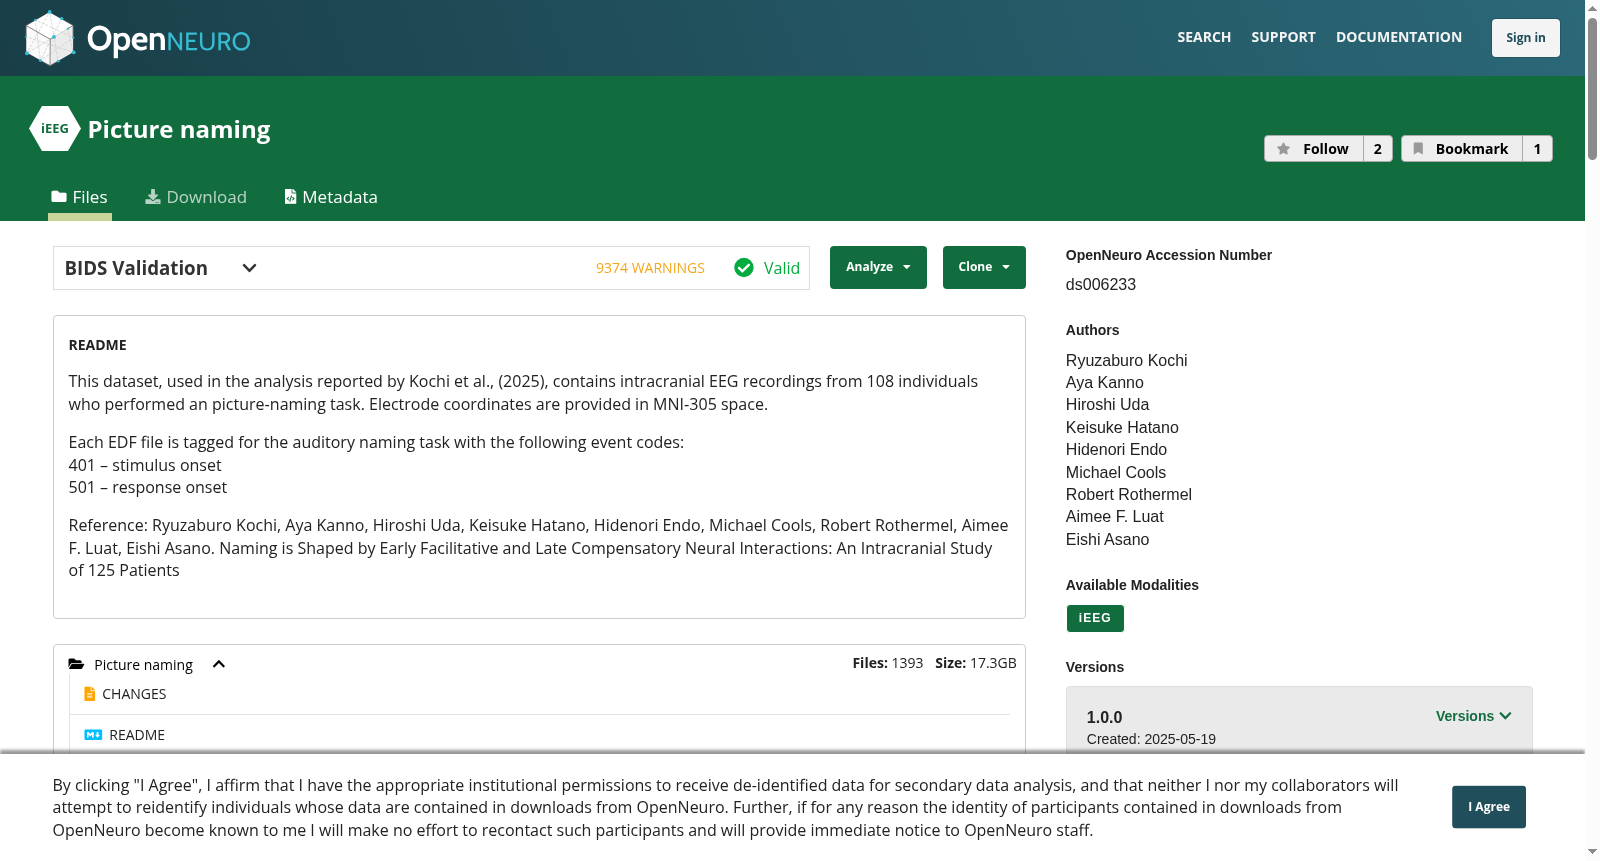Open SEARCH in top navigation
1600x861 pixels.
click(x=1204, y=37)
